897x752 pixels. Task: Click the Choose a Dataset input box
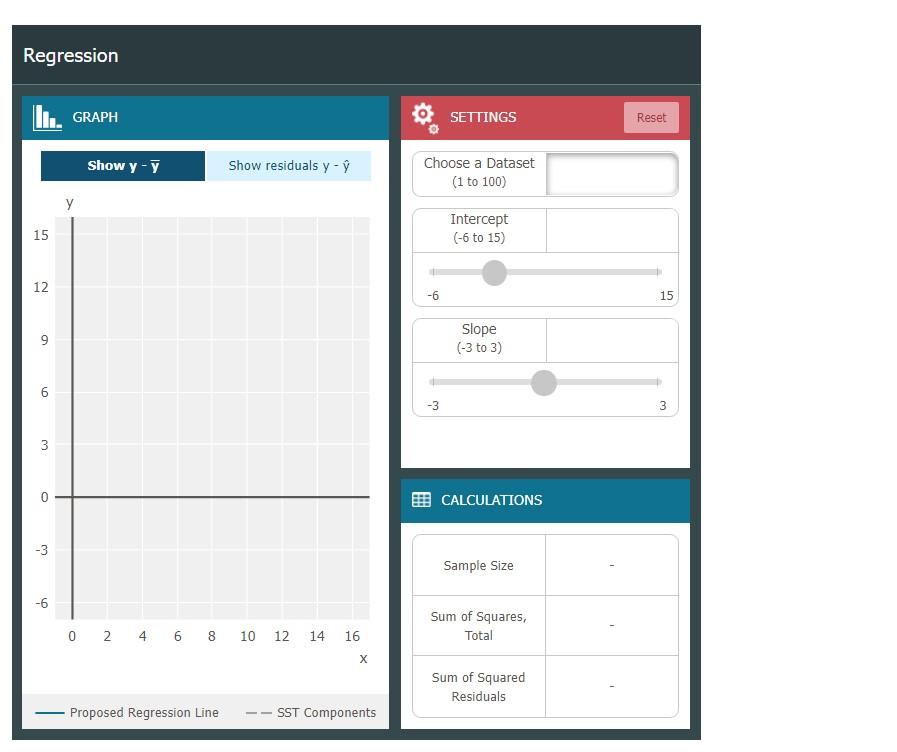tap(612, 173)
